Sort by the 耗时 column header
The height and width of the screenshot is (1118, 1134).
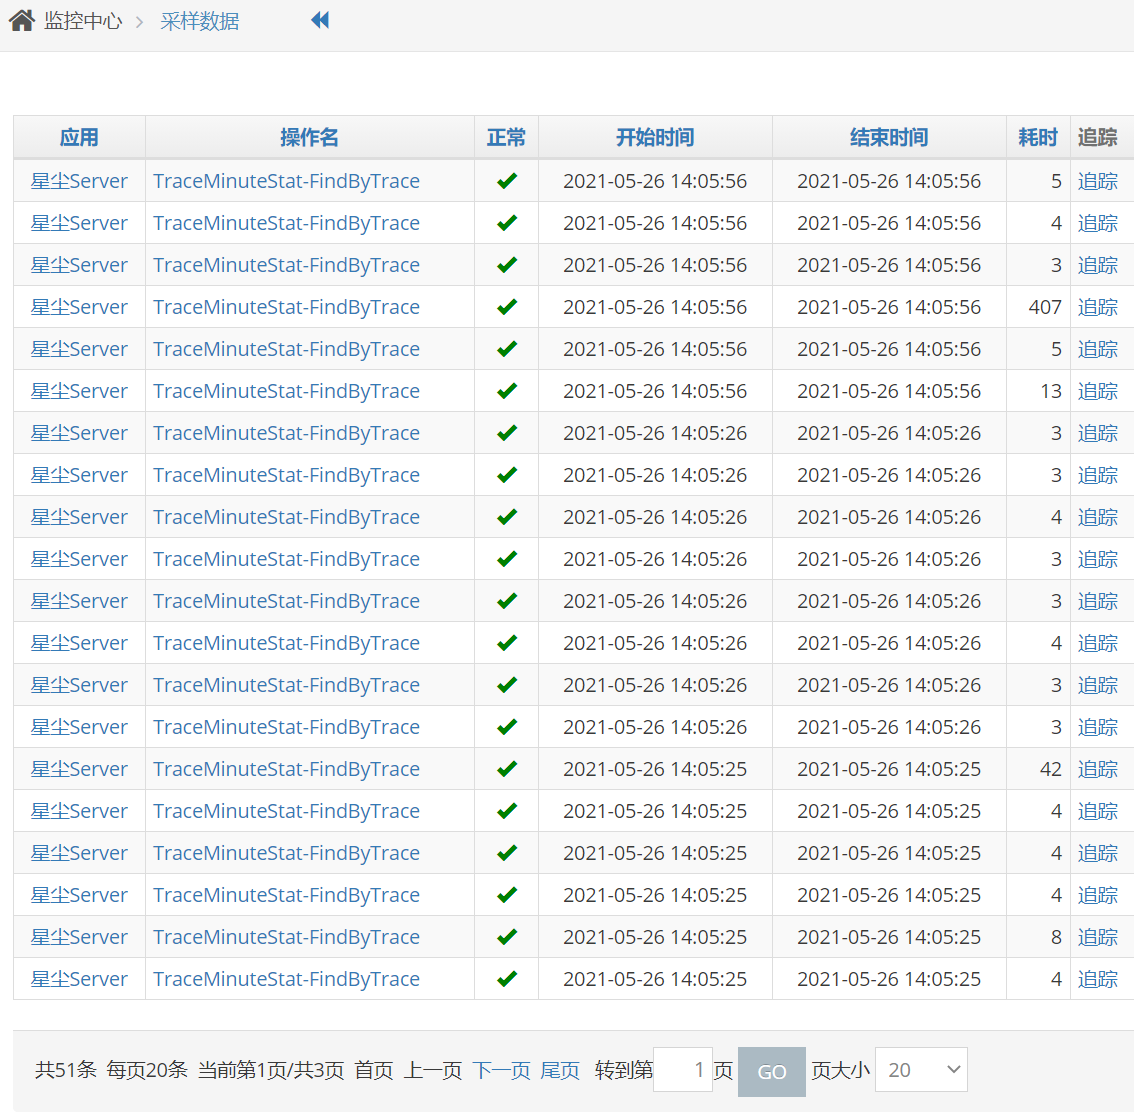click(1038, 137)
